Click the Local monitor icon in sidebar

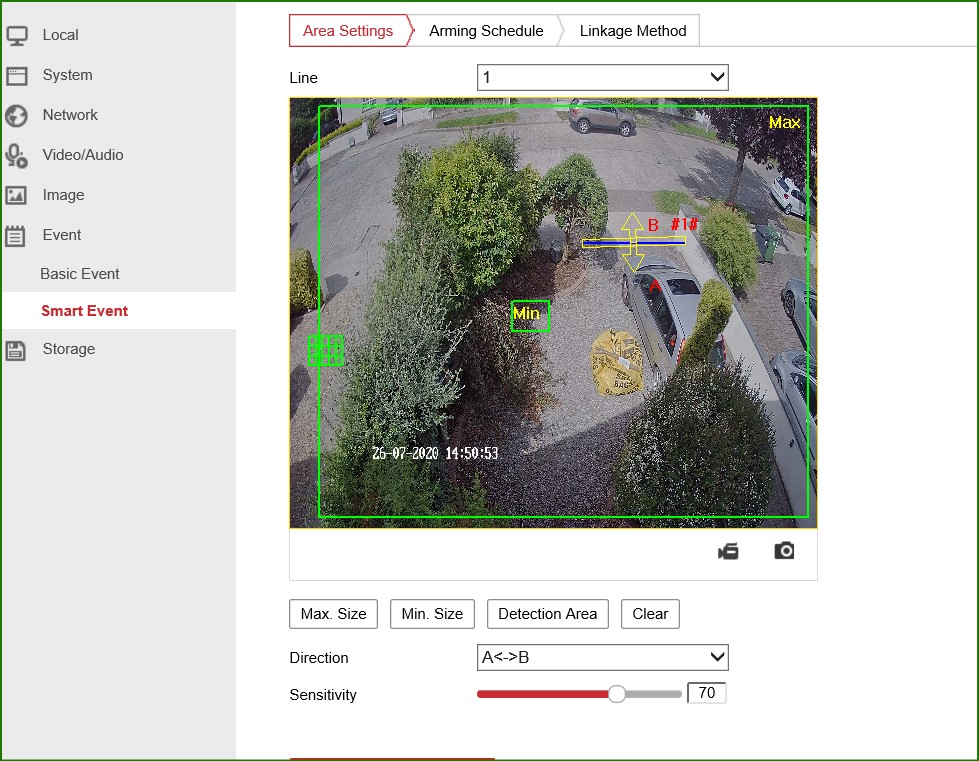coord(17,35)
